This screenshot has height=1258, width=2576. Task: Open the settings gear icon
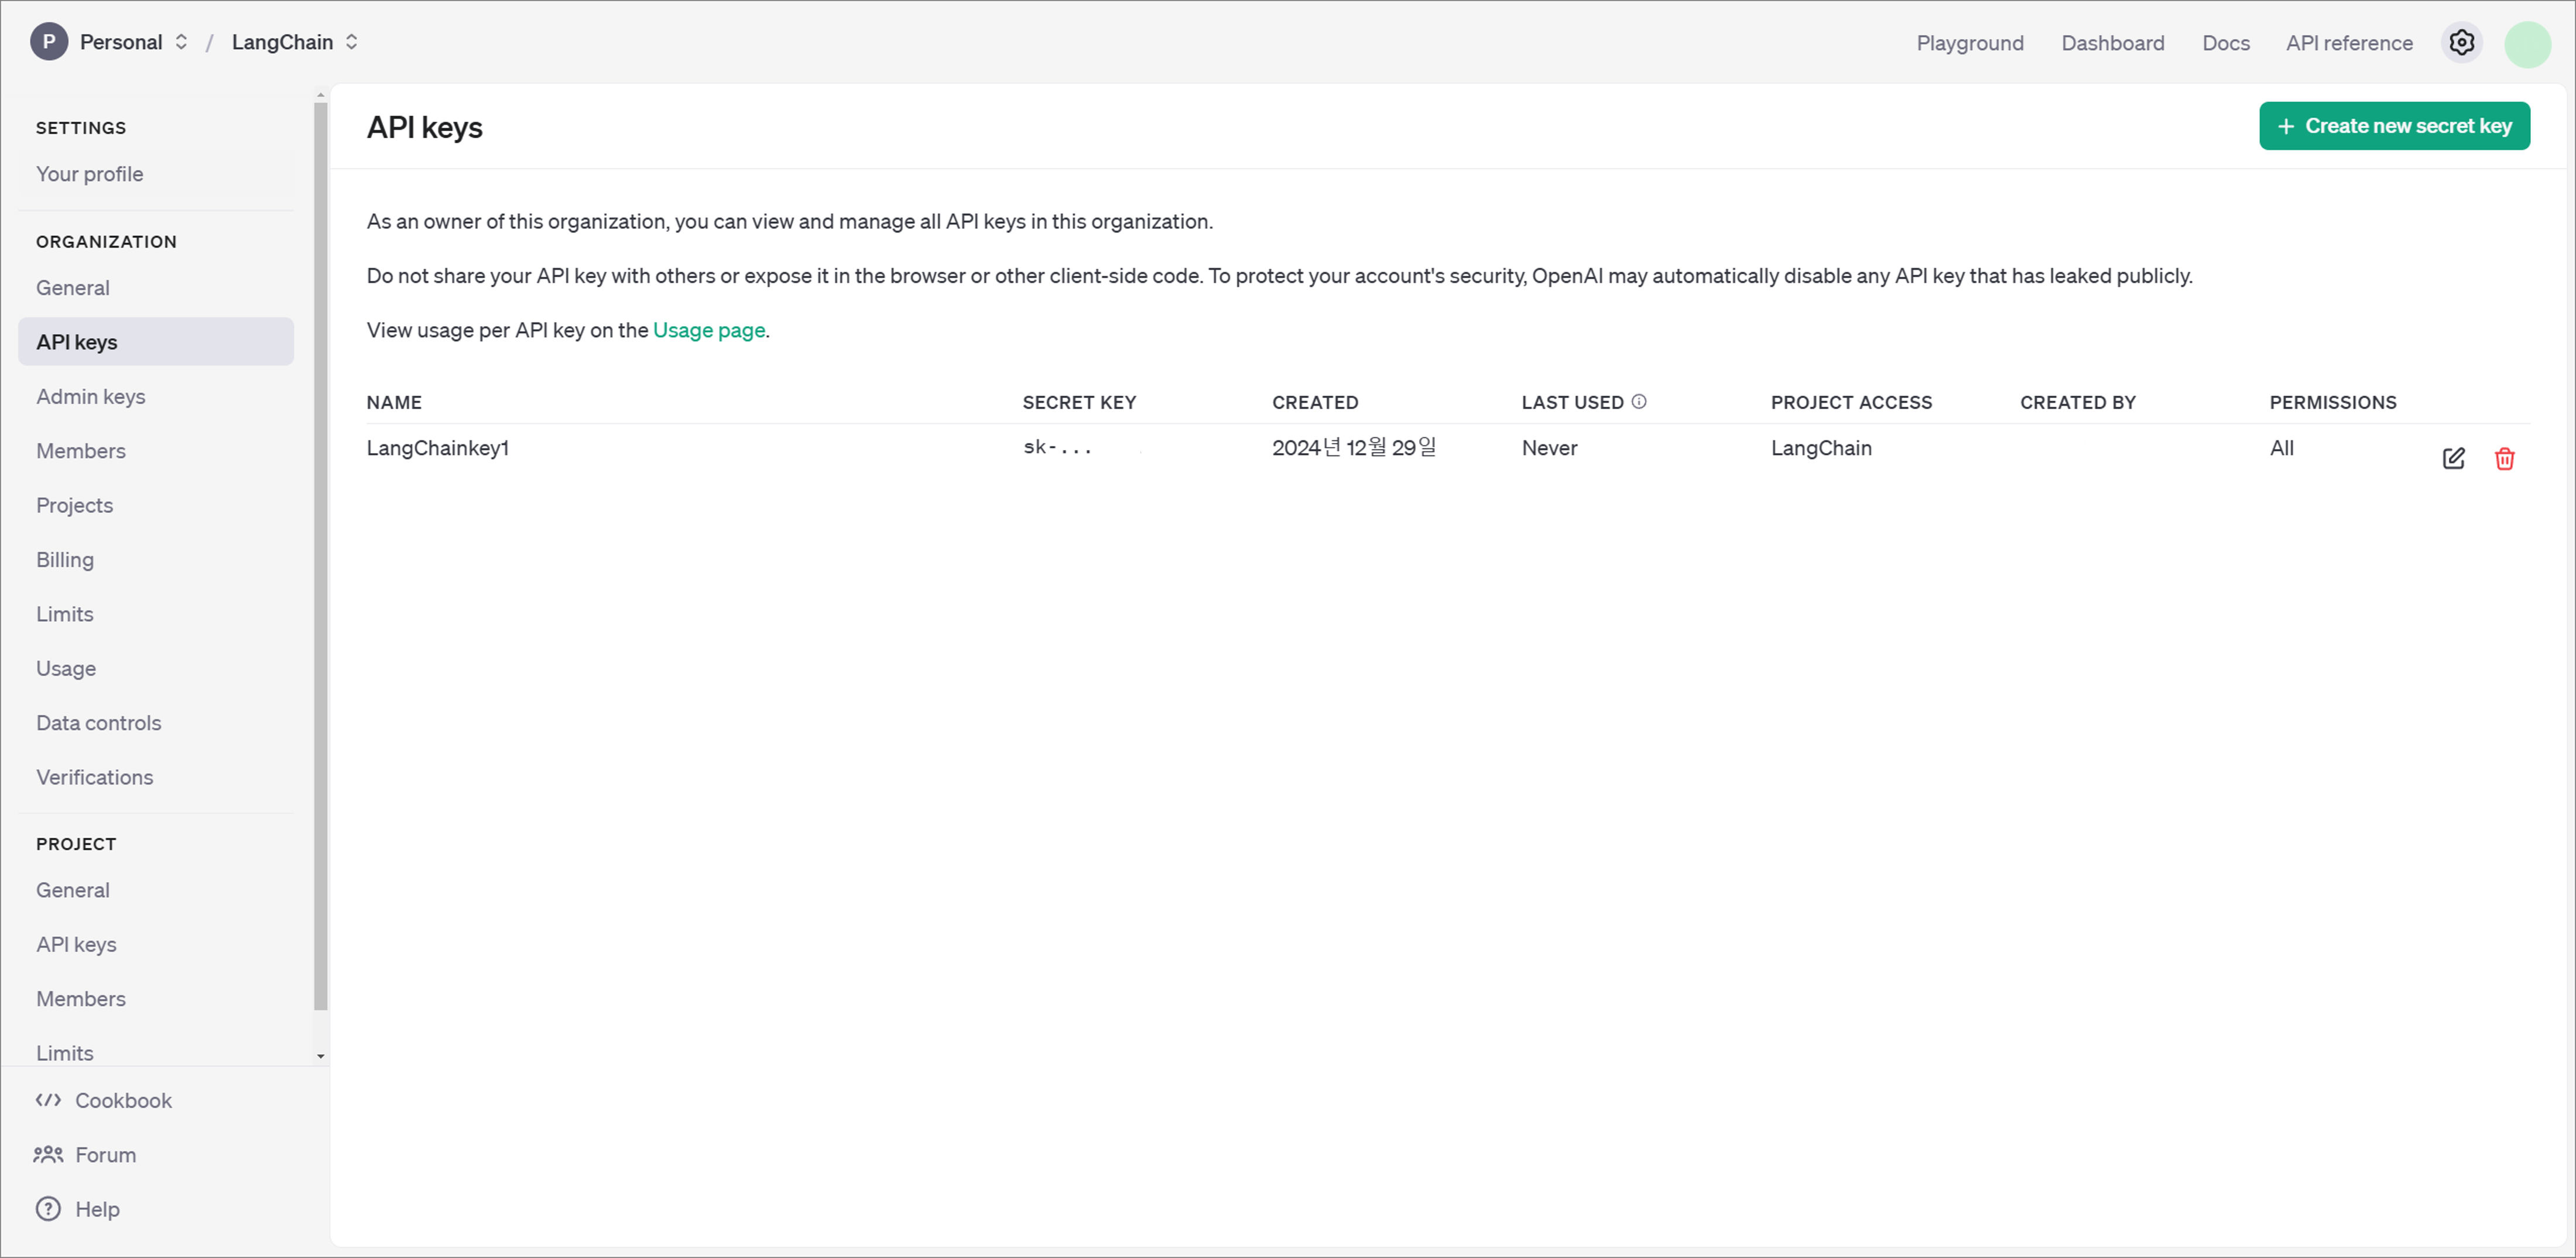[2461, 43]
